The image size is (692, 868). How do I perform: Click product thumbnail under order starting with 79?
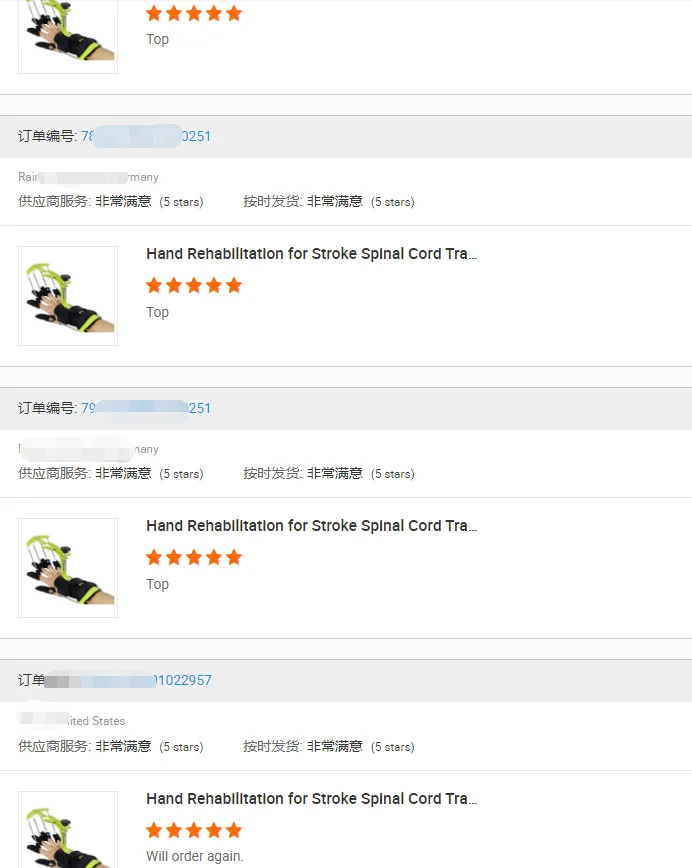coord(68,568)
